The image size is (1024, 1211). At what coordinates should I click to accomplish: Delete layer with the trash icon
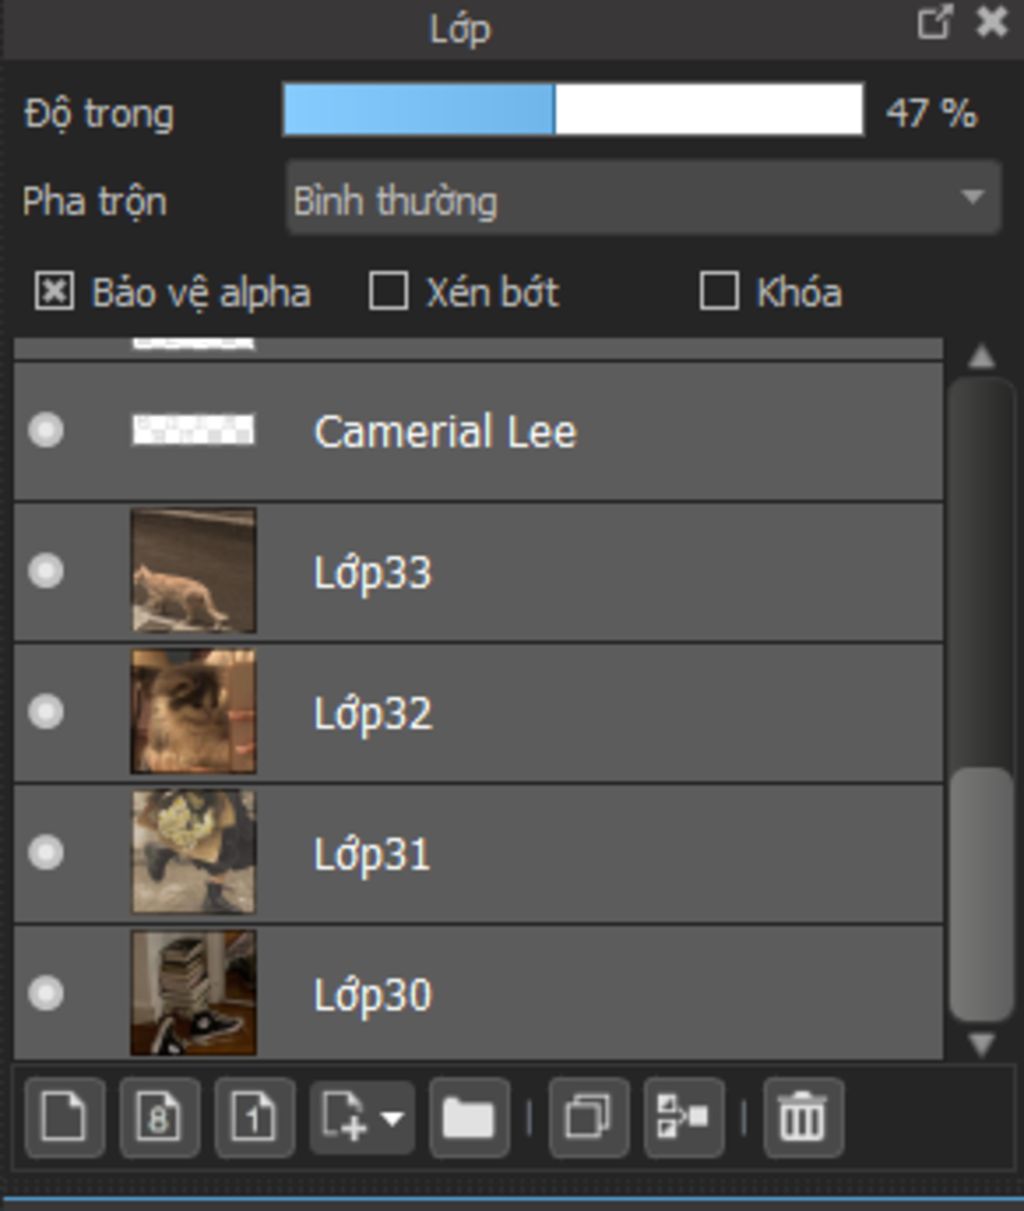click(802, 1117)
